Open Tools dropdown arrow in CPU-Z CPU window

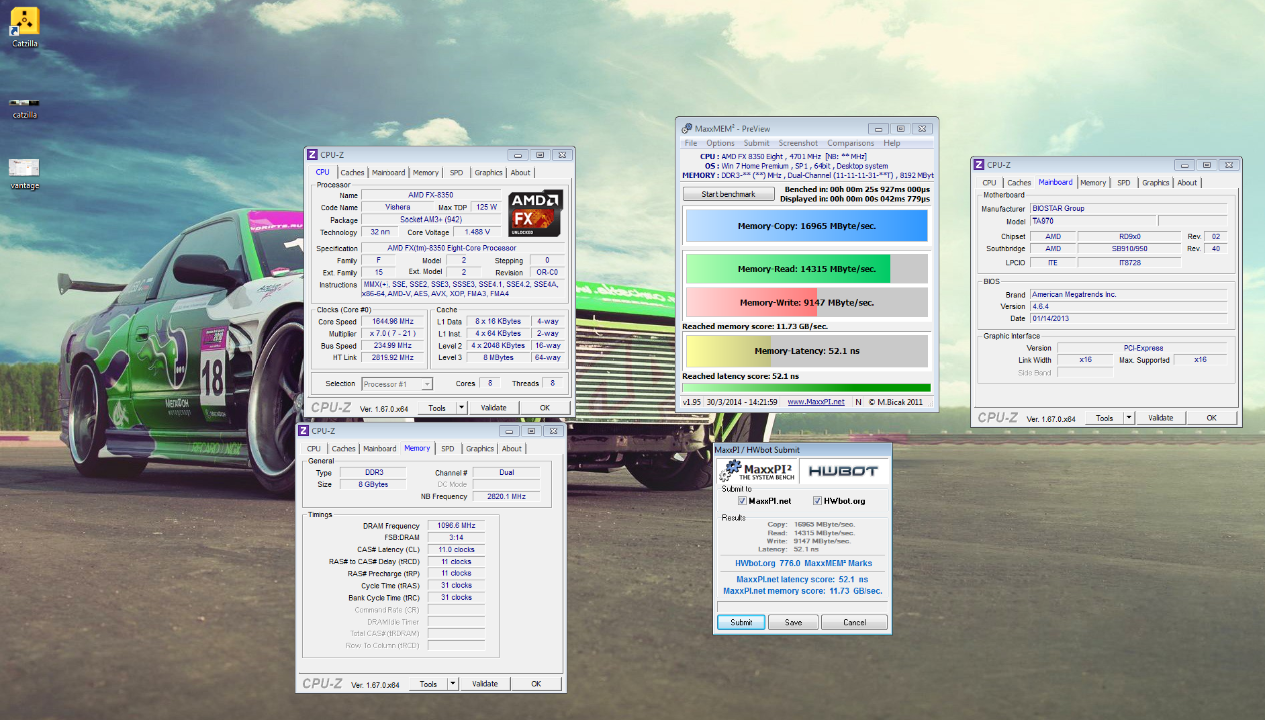(x=461, y=408)
